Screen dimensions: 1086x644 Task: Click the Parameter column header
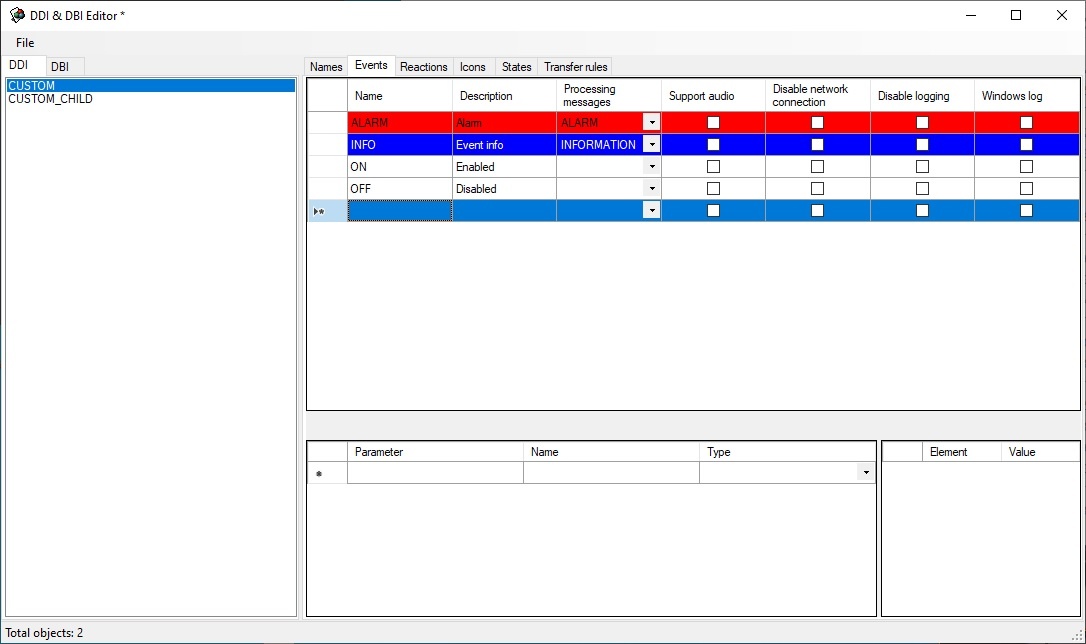pyautogui.click(x=434, y=452)
